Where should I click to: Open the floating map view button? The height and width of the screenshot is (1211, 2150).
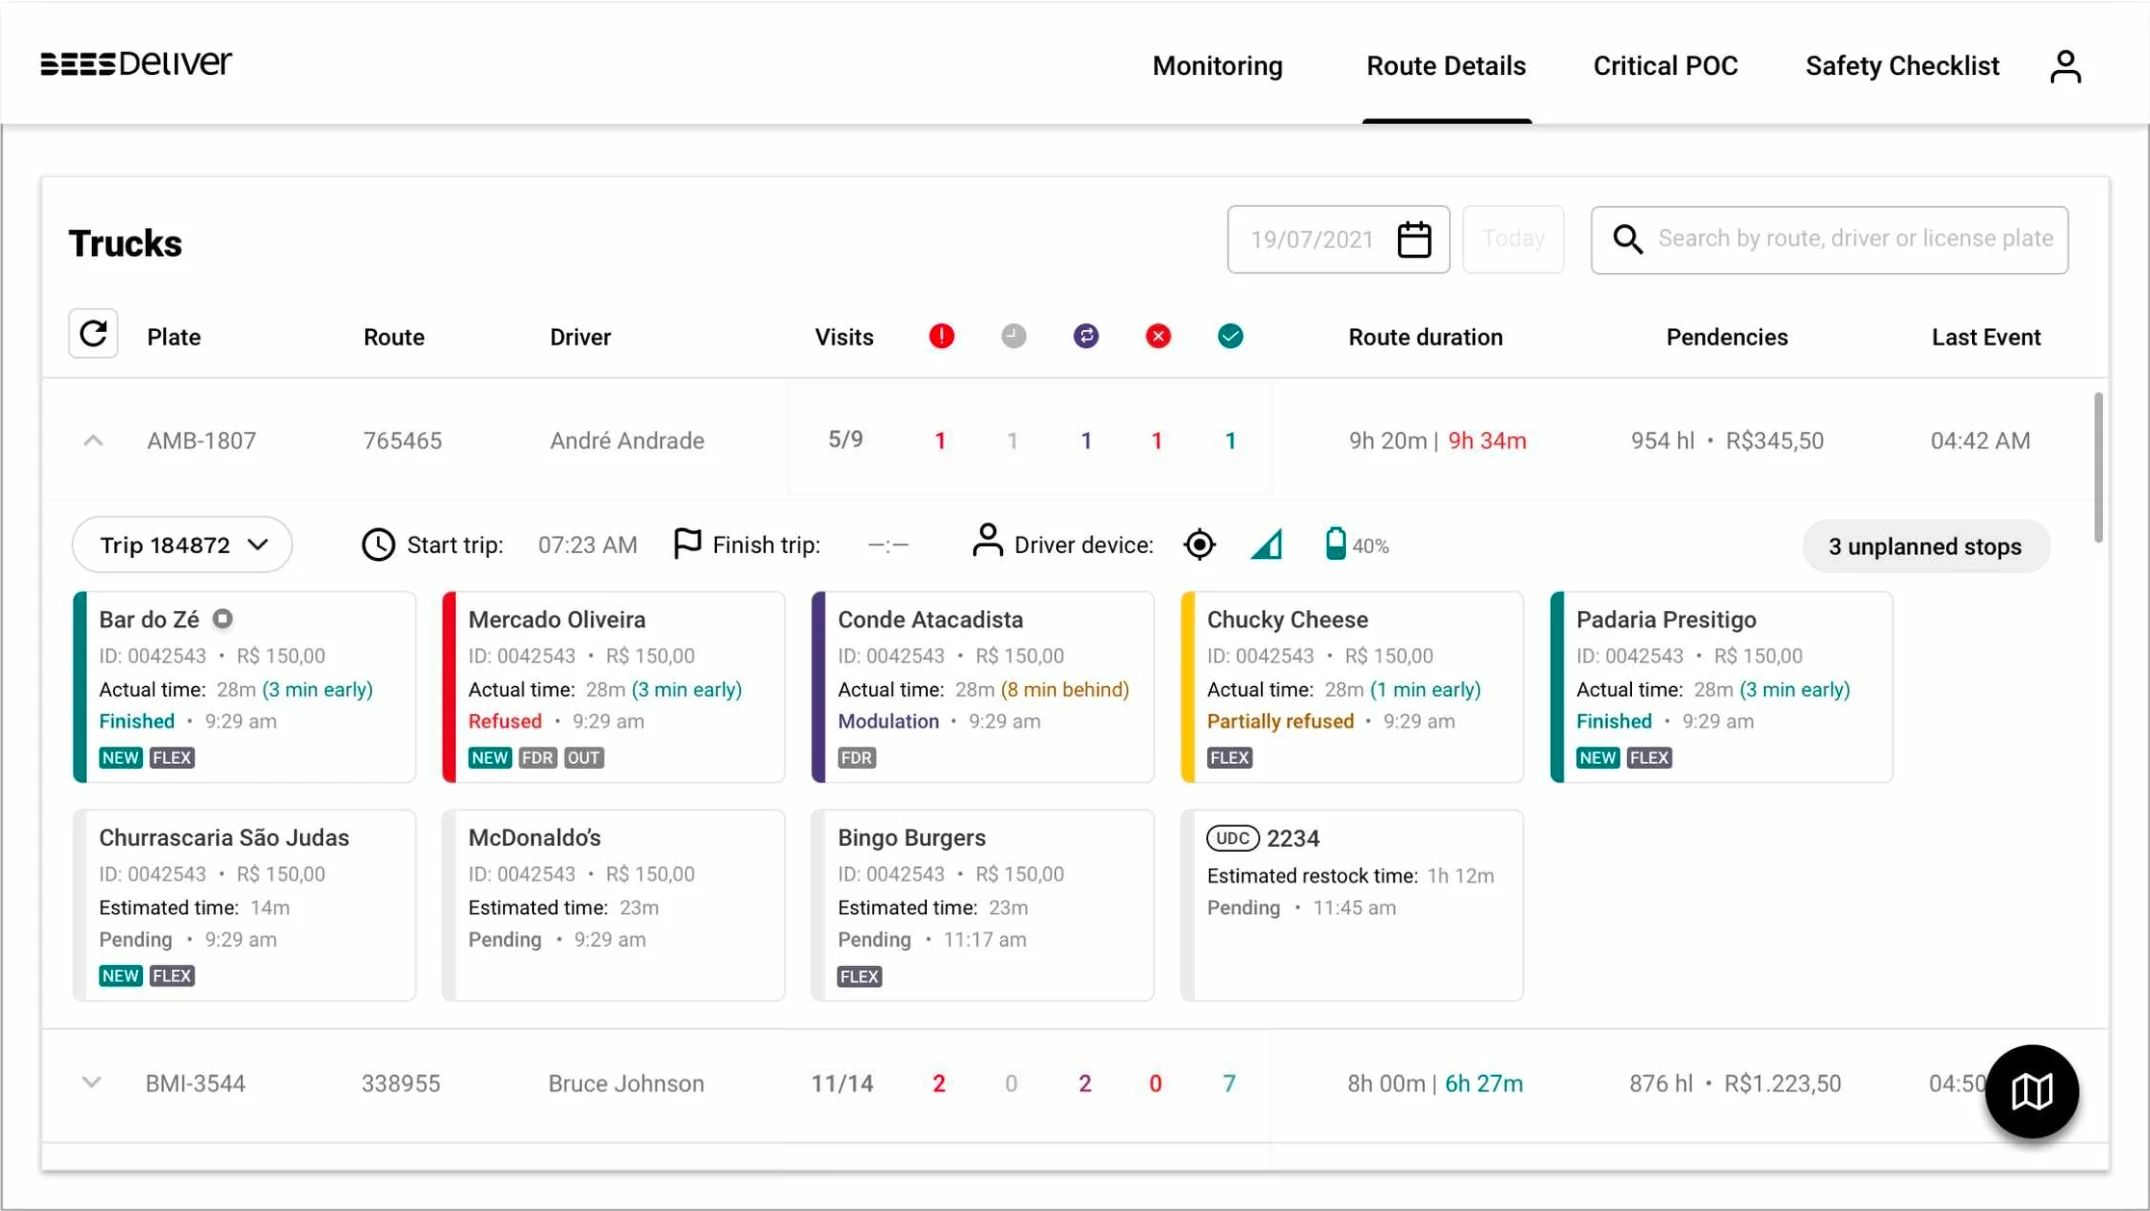pos(2032,1091)
